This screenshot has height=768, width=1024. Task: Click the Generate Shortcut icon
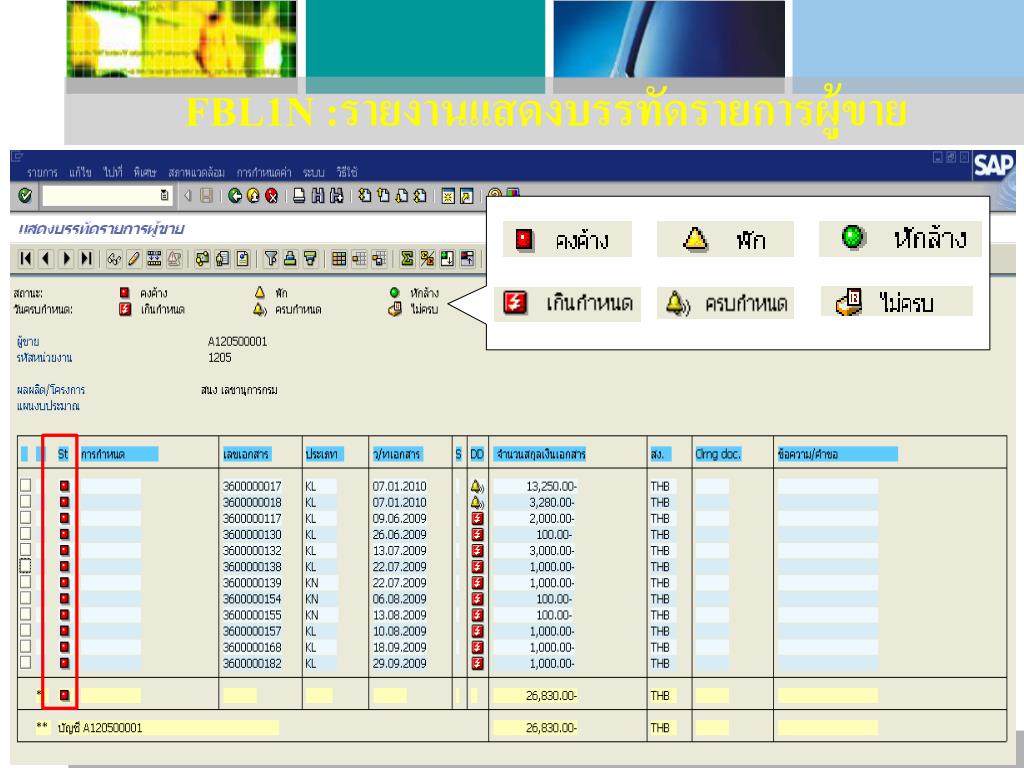point(466,196)
